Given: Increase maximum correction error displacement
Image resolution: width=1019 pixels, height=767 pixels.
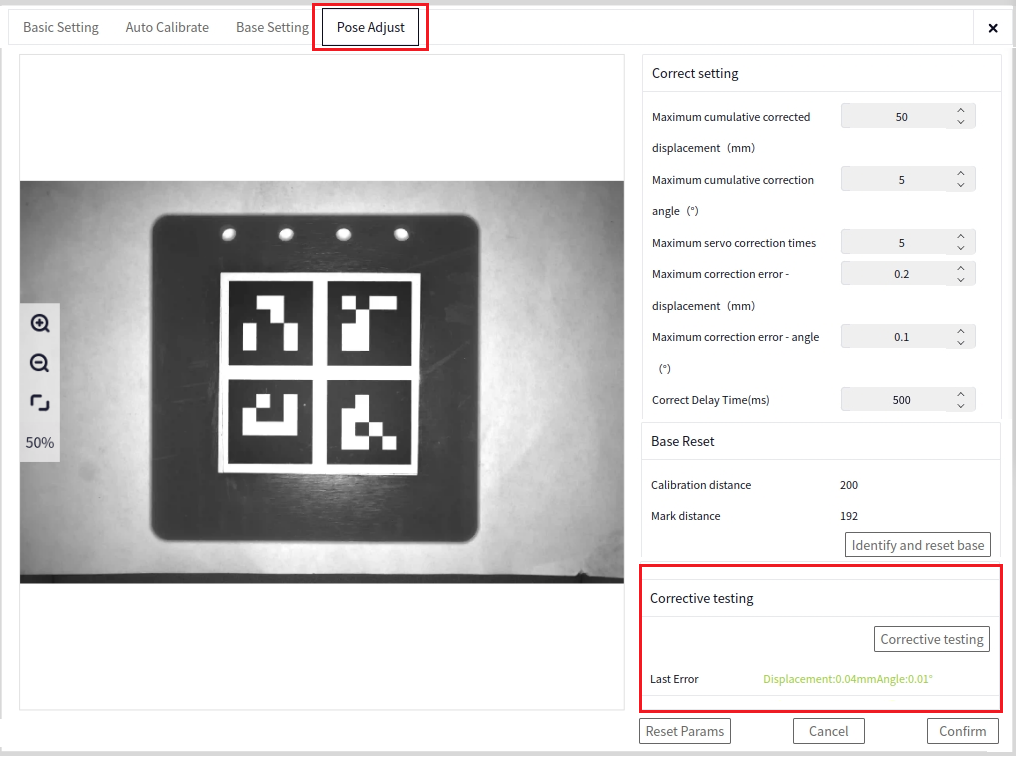Looking at the screenshot, I should (961, 268).
